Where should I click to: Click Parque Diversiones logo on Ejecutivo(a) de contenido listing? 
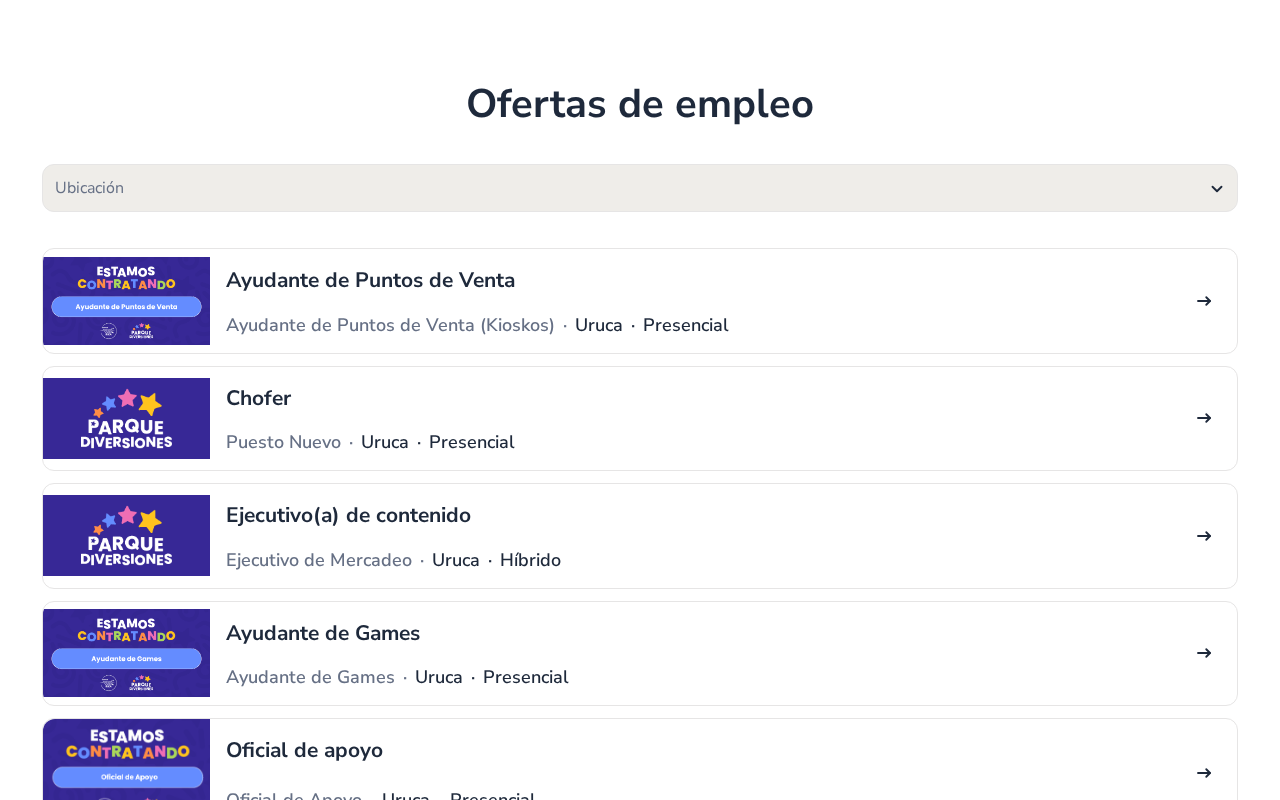tap(126, 536)
